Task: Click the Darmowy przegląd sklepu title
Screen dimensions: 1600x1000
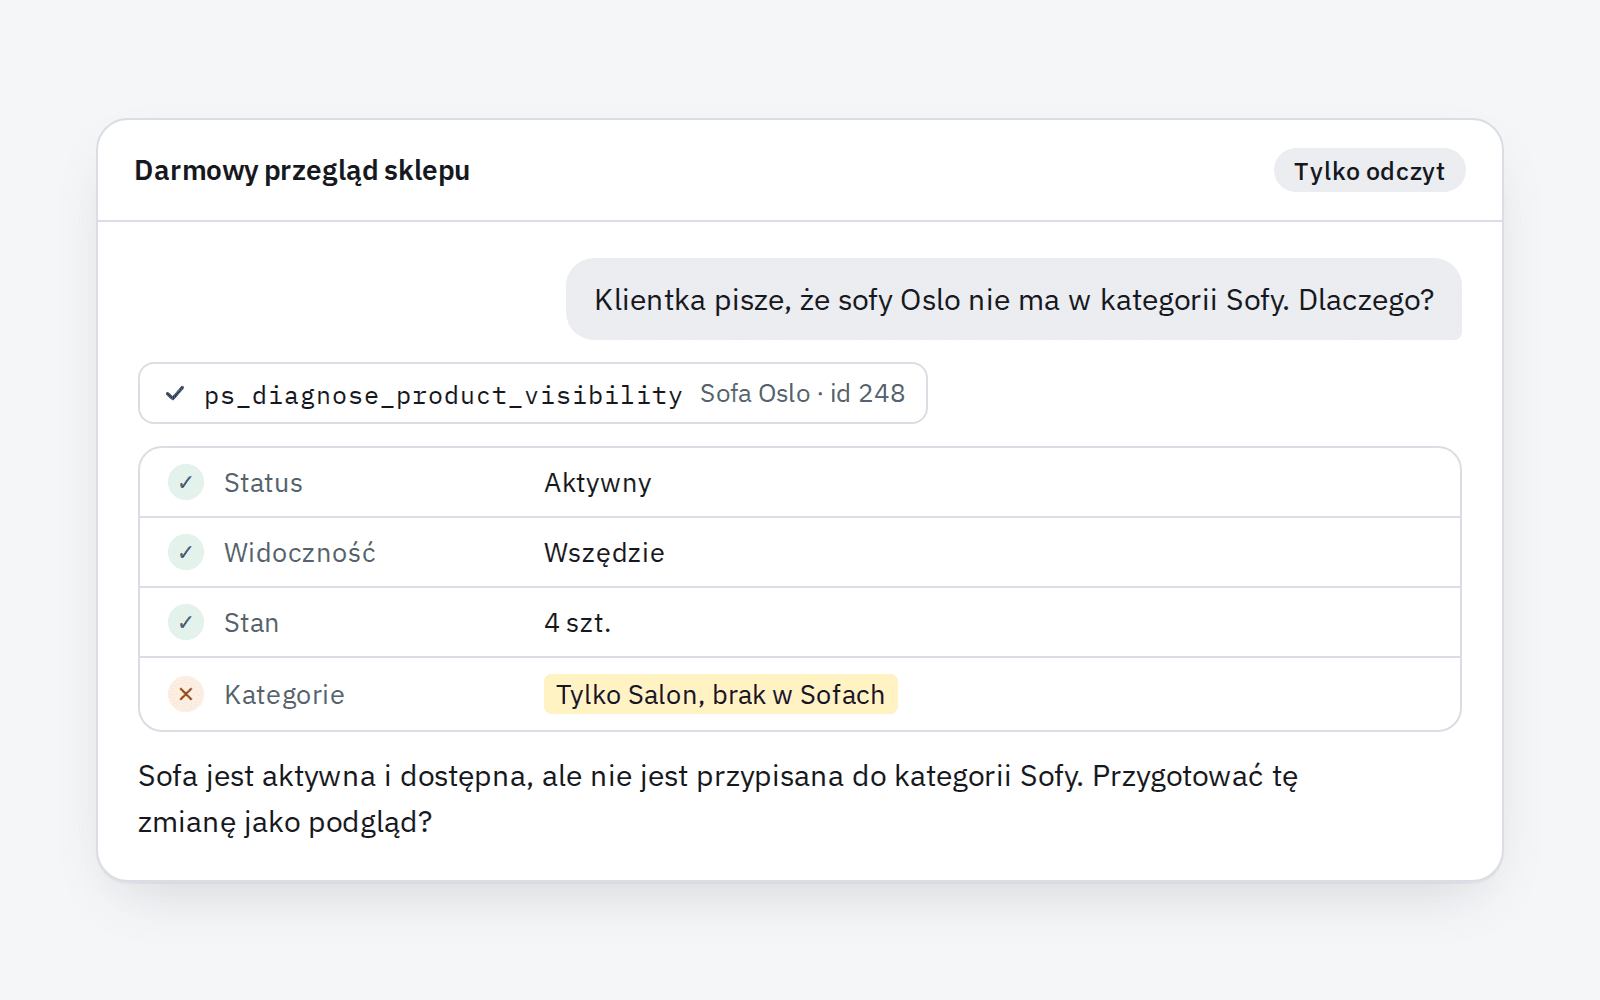Action: point(302,171)
